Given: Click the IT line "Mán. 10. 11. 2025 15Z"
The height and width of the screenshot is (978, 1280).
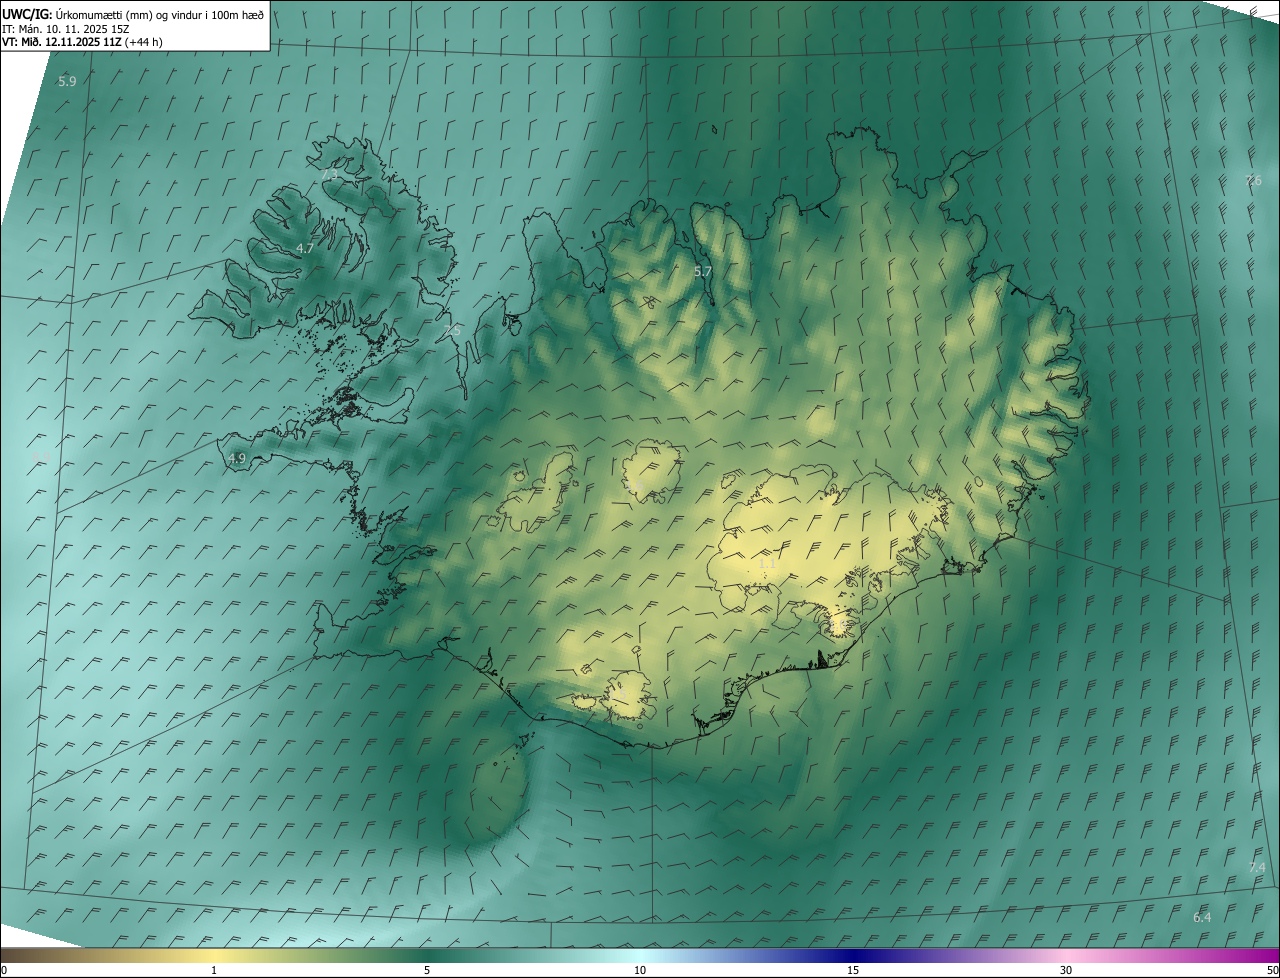Looking at the screenshot, I should pos(74,28).
